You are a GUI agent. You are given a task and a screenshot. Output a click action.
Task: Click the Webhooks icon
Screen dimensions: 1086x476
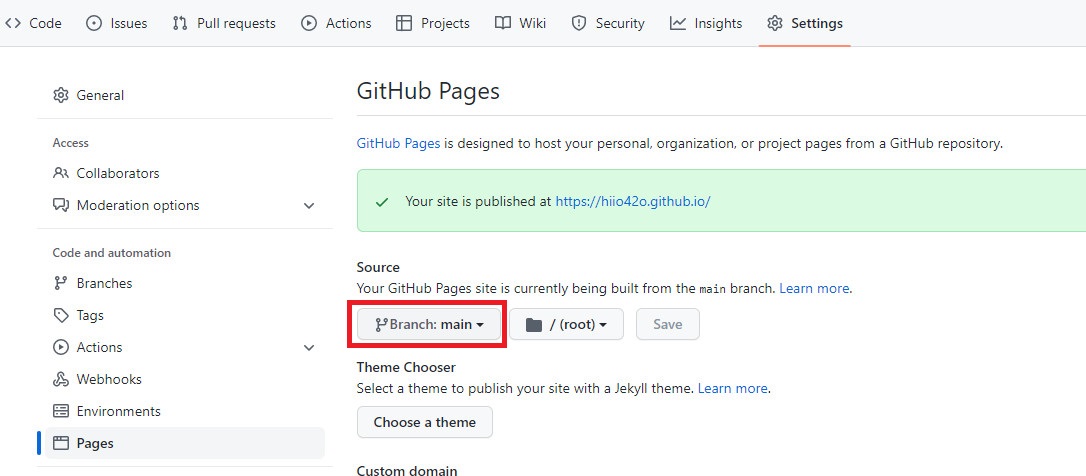point(61,379)
